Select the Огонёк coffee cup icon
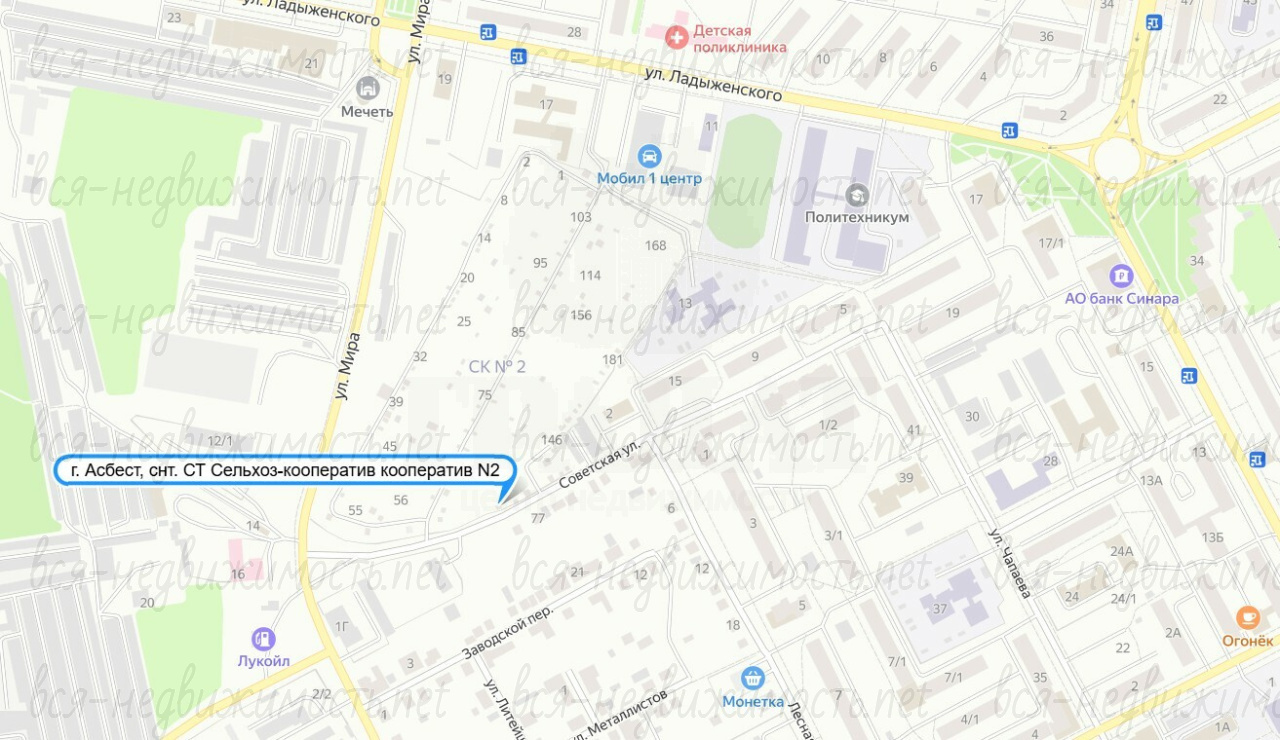This screenshot has height=740, width=1280. coord(1247,617)
